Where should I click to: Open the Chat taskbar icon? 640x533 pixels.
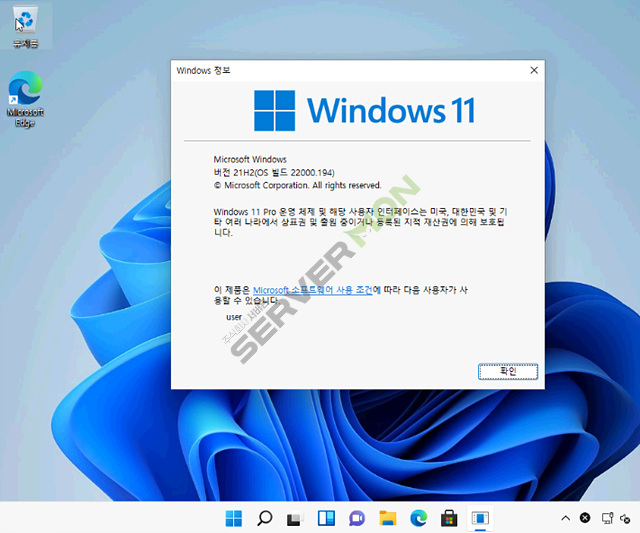357,518
